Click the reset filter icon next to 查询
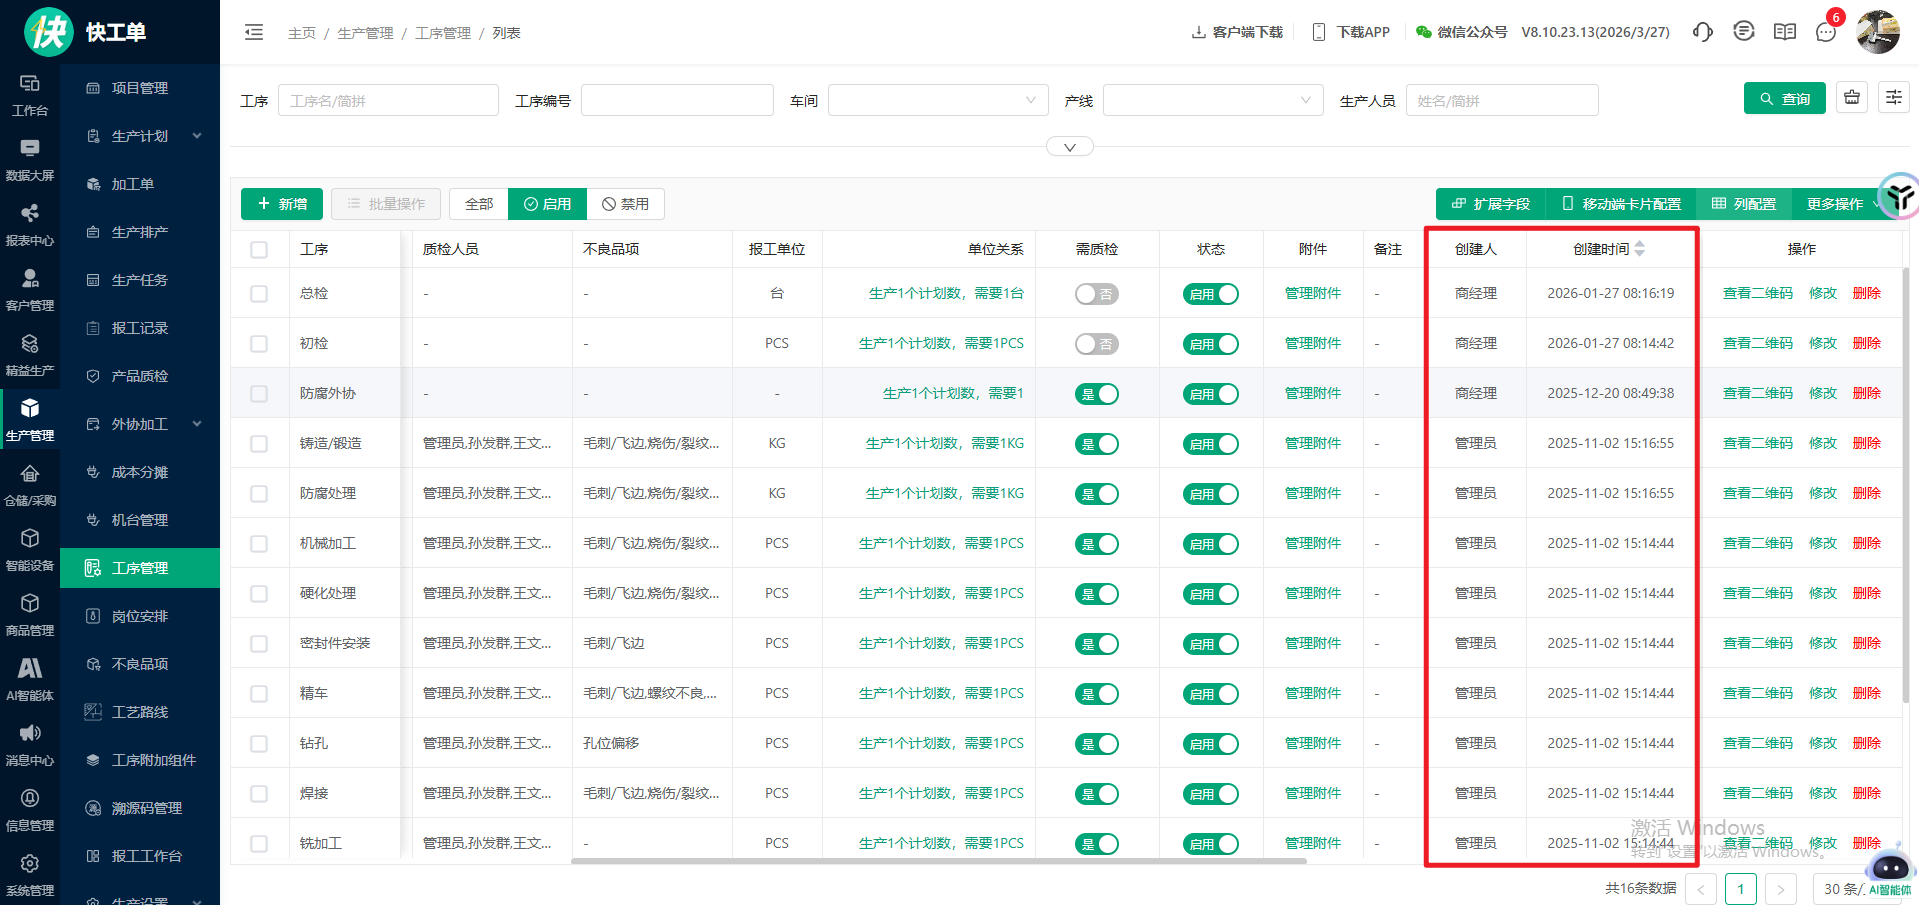 pos(1852,97)
